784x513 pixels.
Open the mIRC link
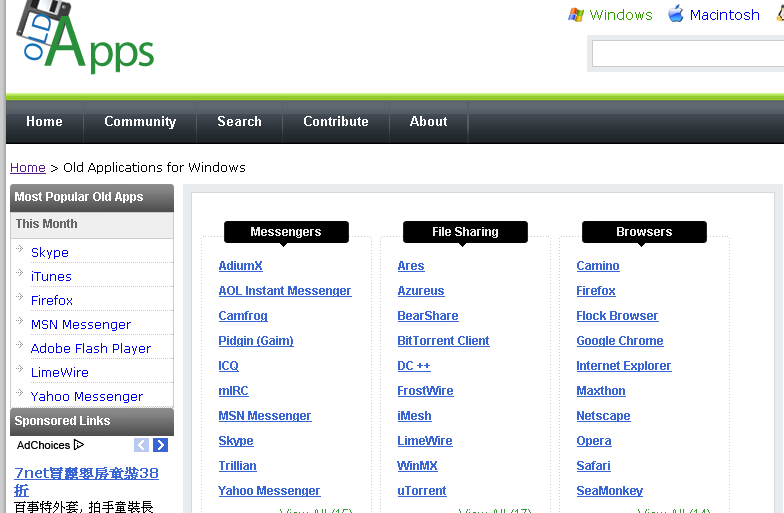[234, 391]
